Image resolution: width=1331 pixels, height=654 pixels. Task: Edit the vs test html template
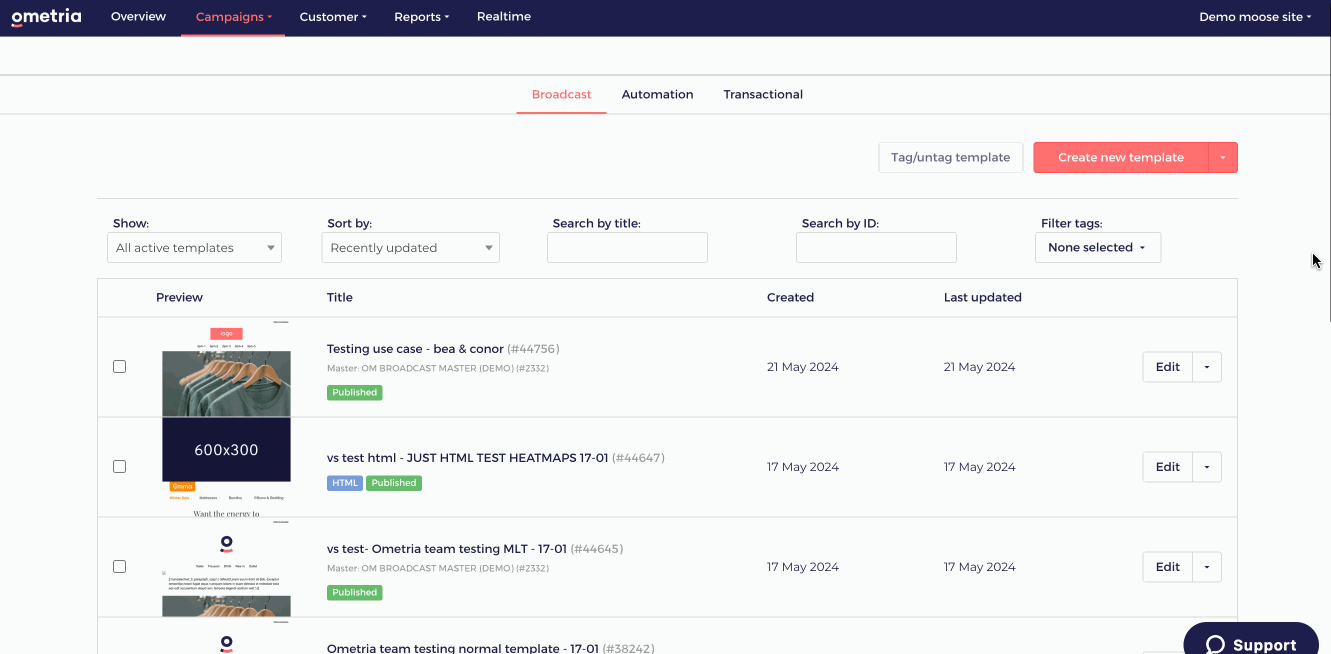(1167, 467)
